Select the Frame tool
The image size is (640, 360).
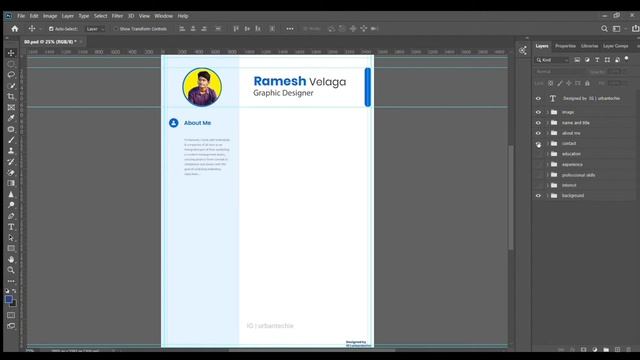point(11,107)
